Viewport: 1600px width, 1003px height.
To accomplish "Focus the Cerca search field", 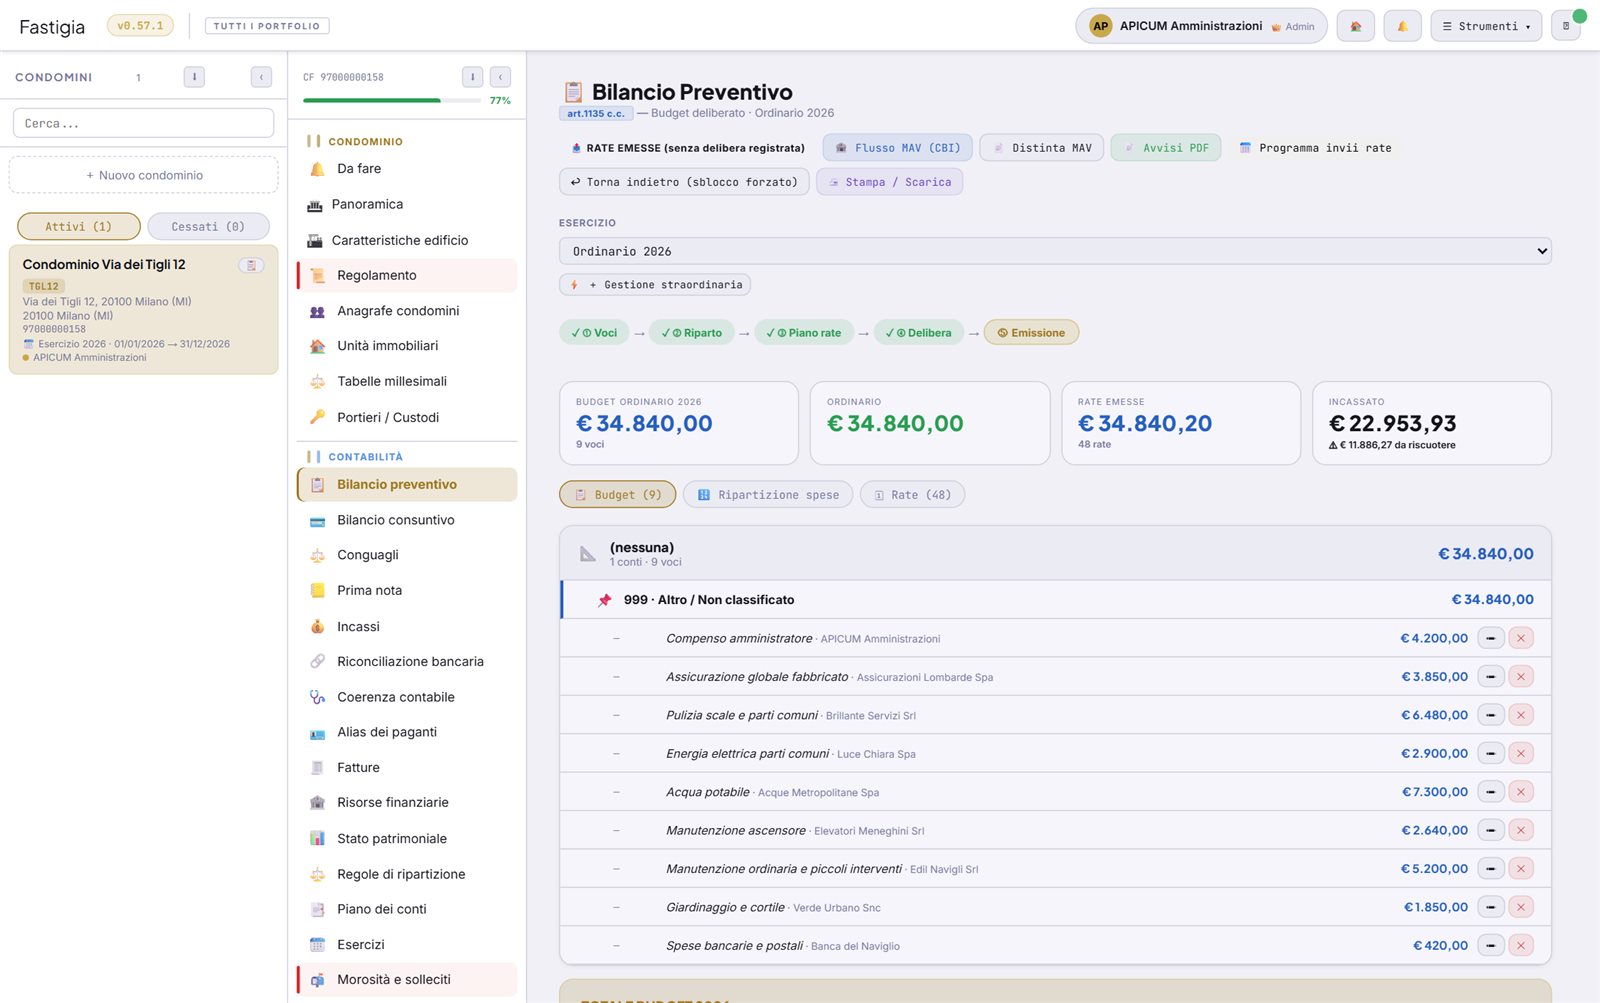I will (143, 123).
